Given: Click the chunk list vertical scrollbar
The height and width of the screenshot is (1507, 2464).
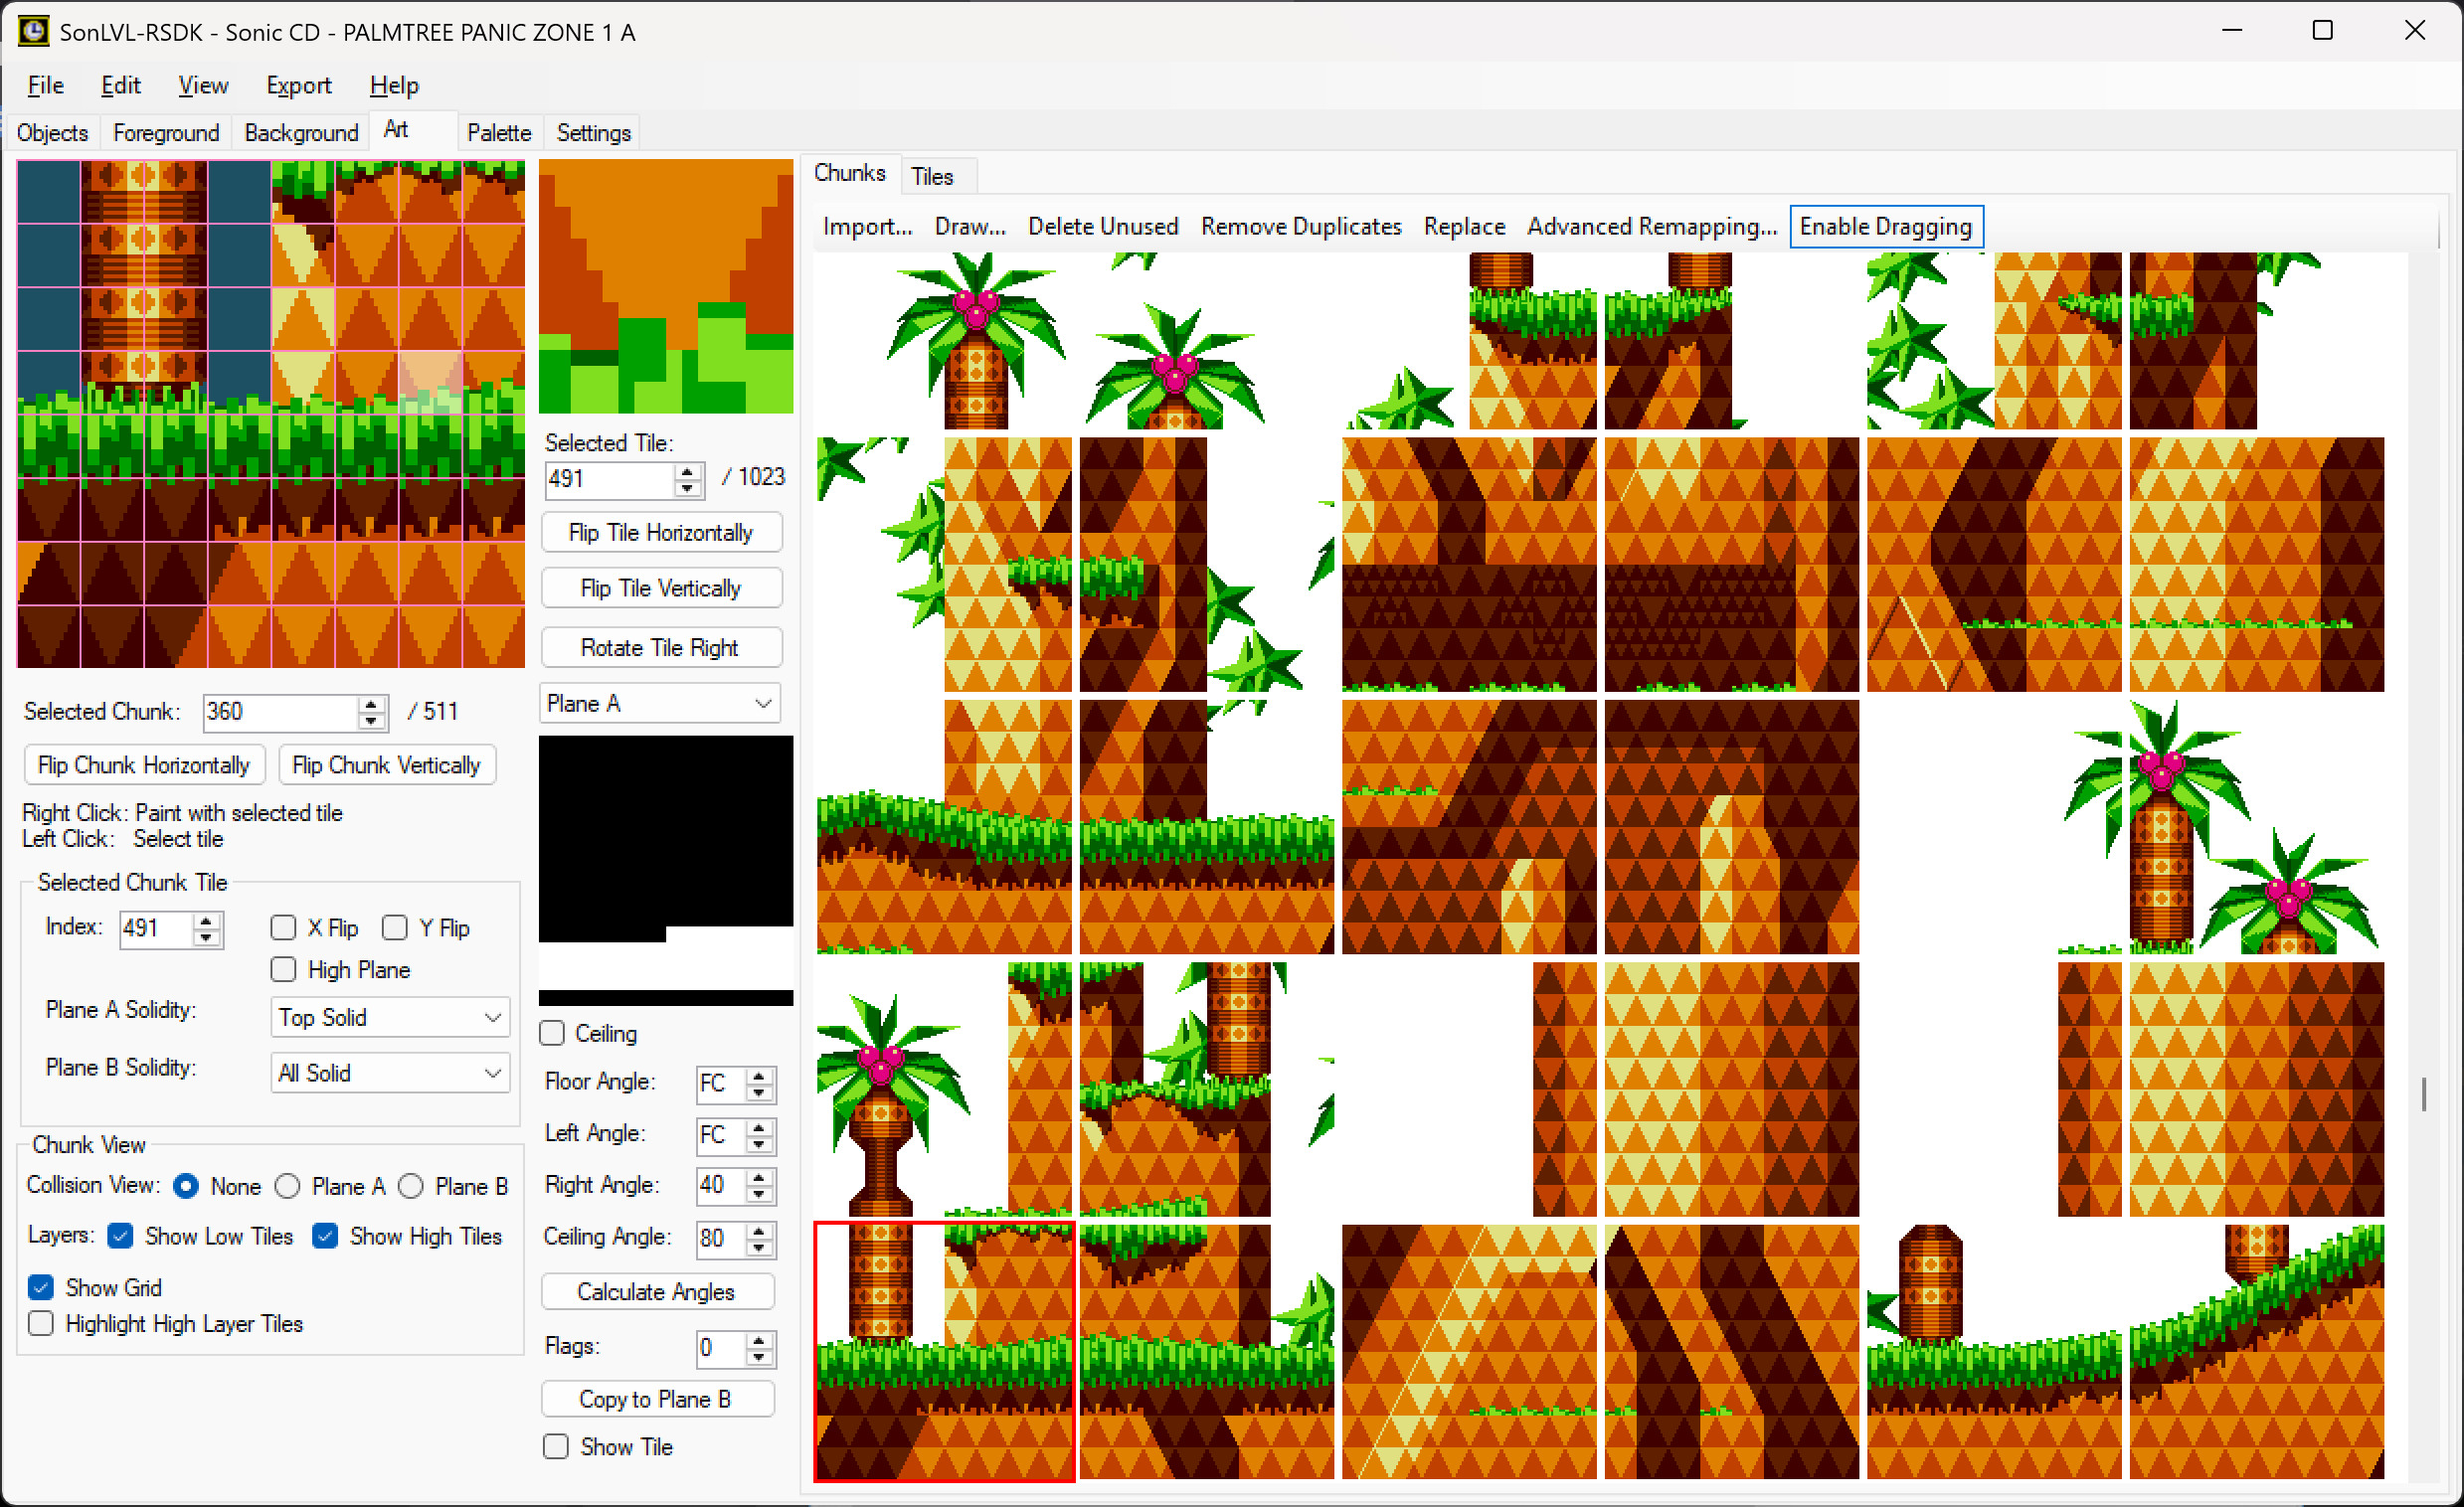Looking at the screenshot, I should 2423,1094.
